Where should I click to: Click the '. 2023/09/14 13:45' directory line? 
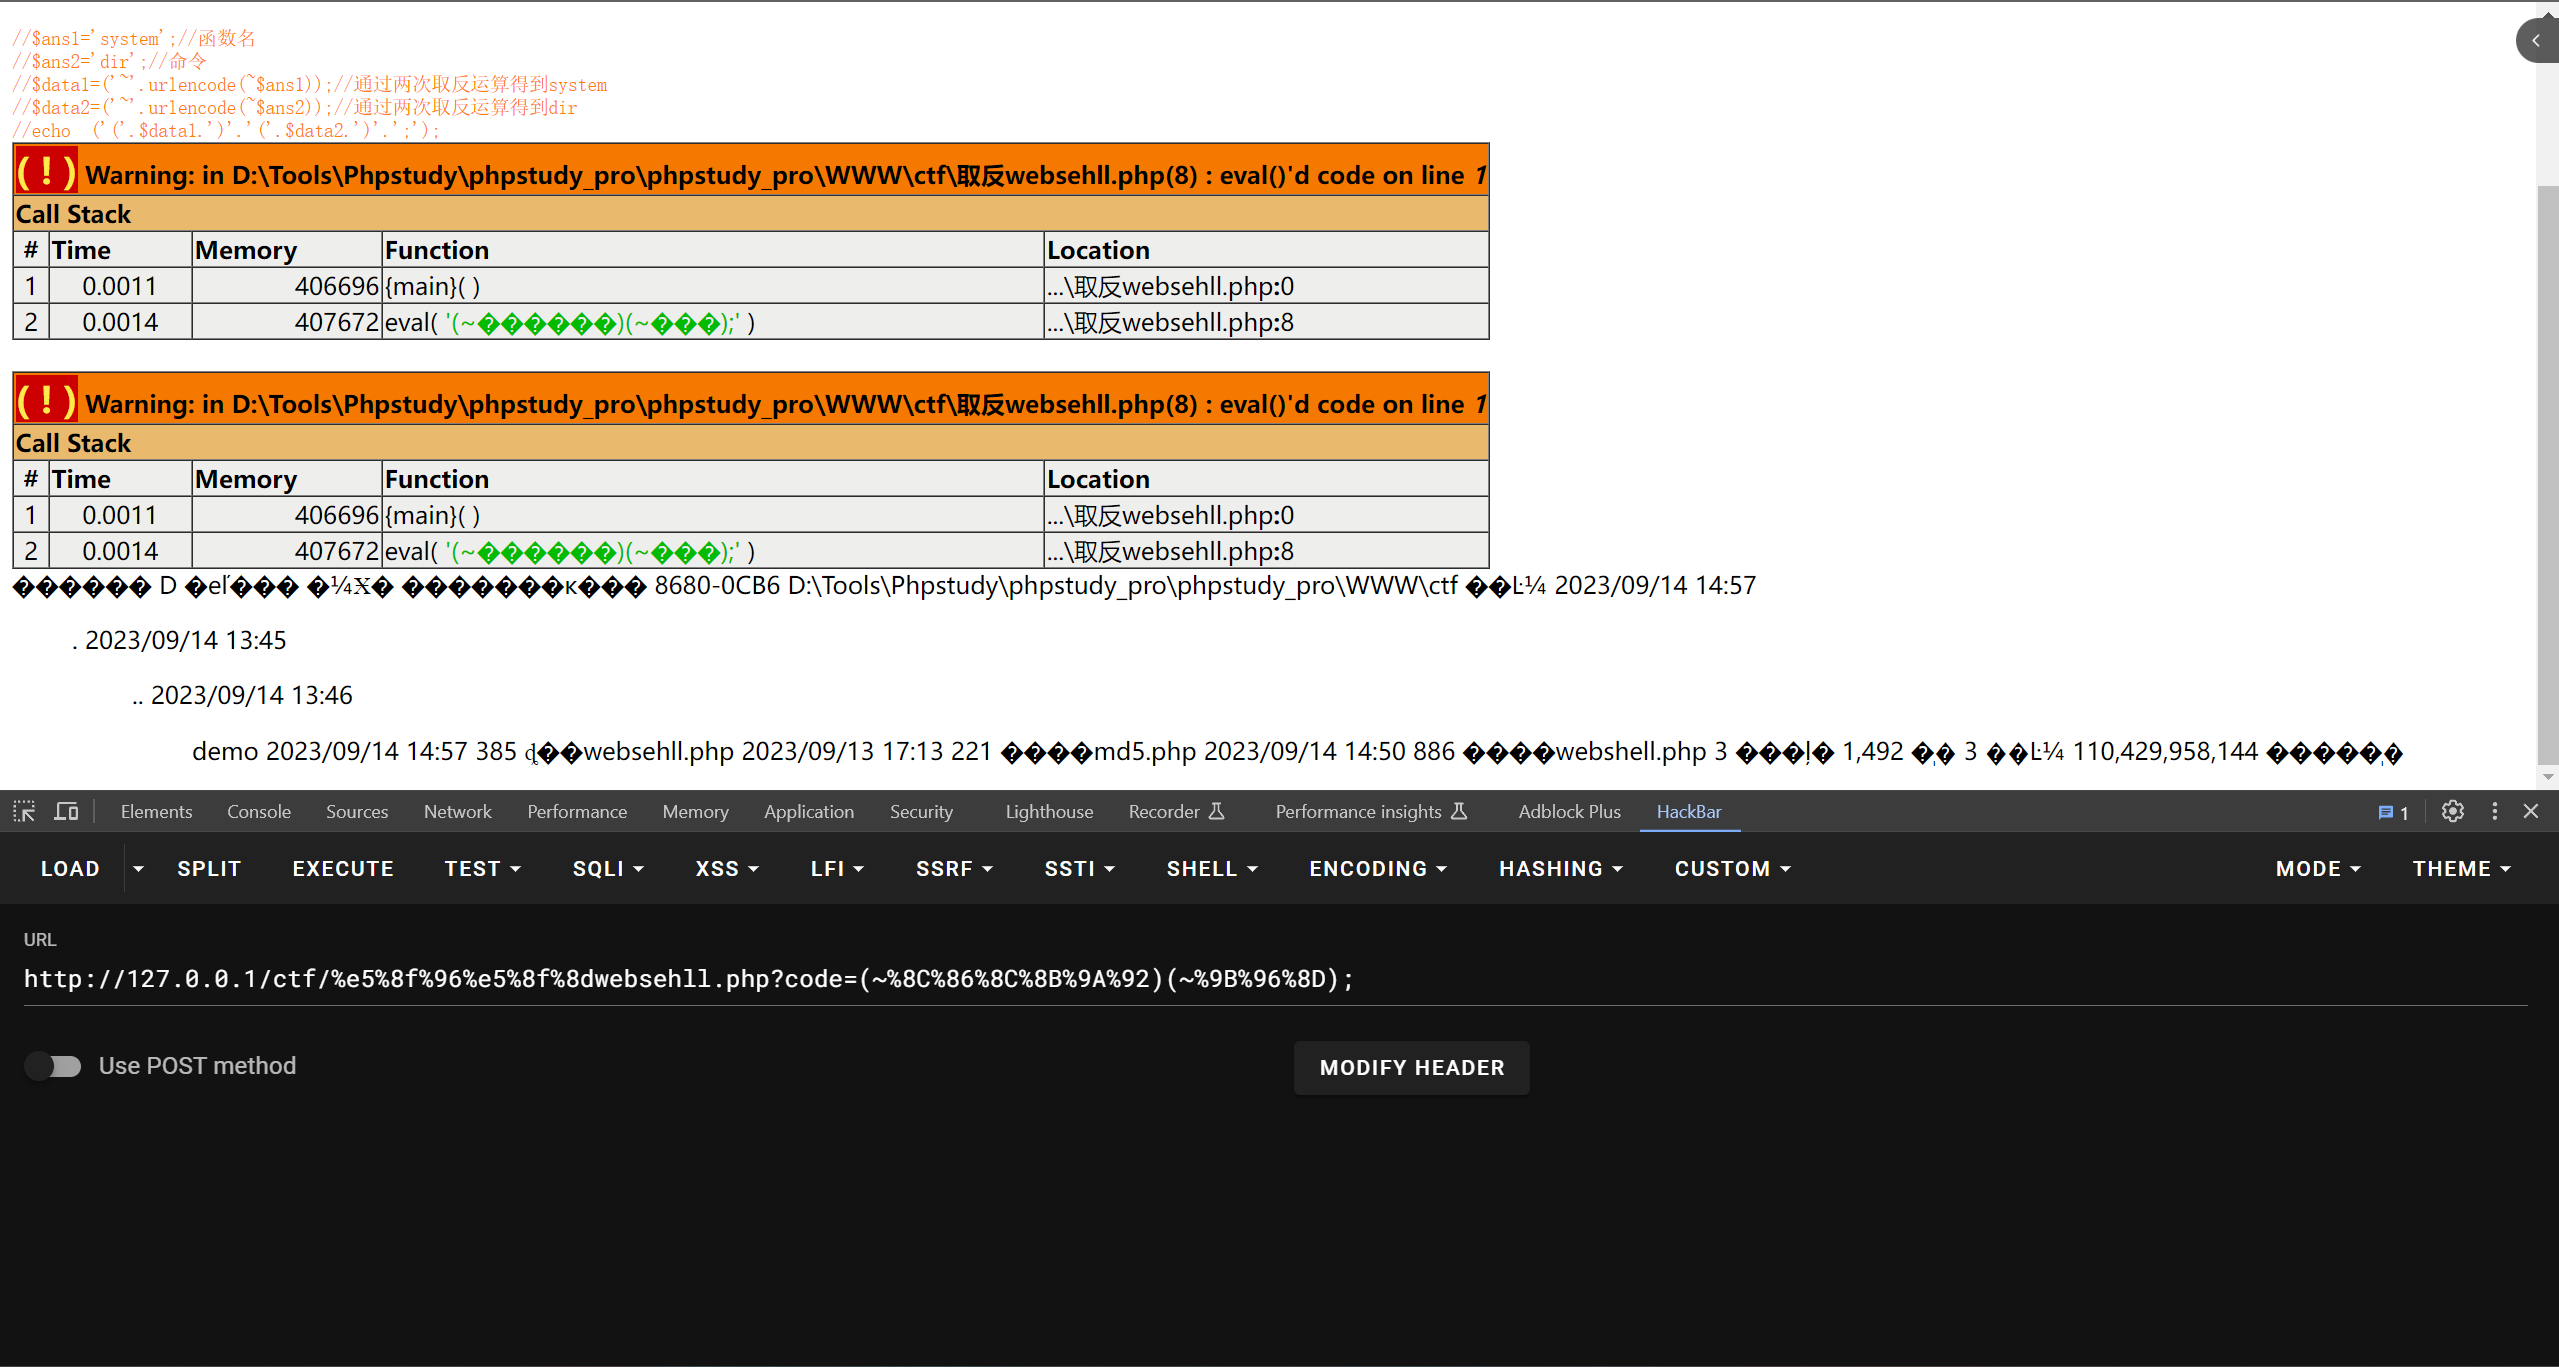pyautogui.click(x=179, y=640)
